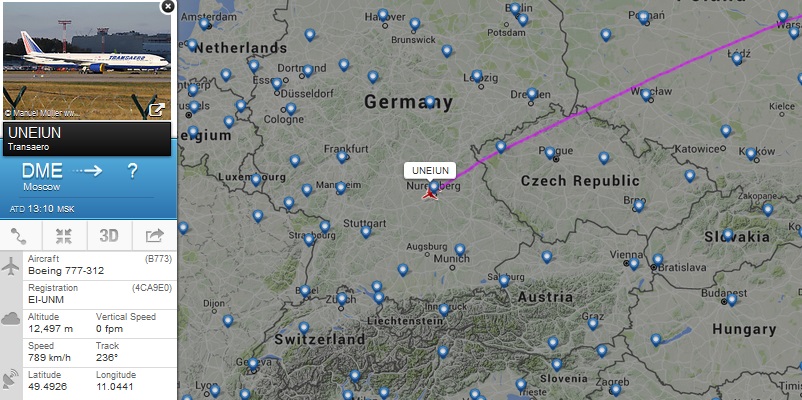Select the airport marker near Munich
The width and height of the screenshot is (802, 400).
460,249
